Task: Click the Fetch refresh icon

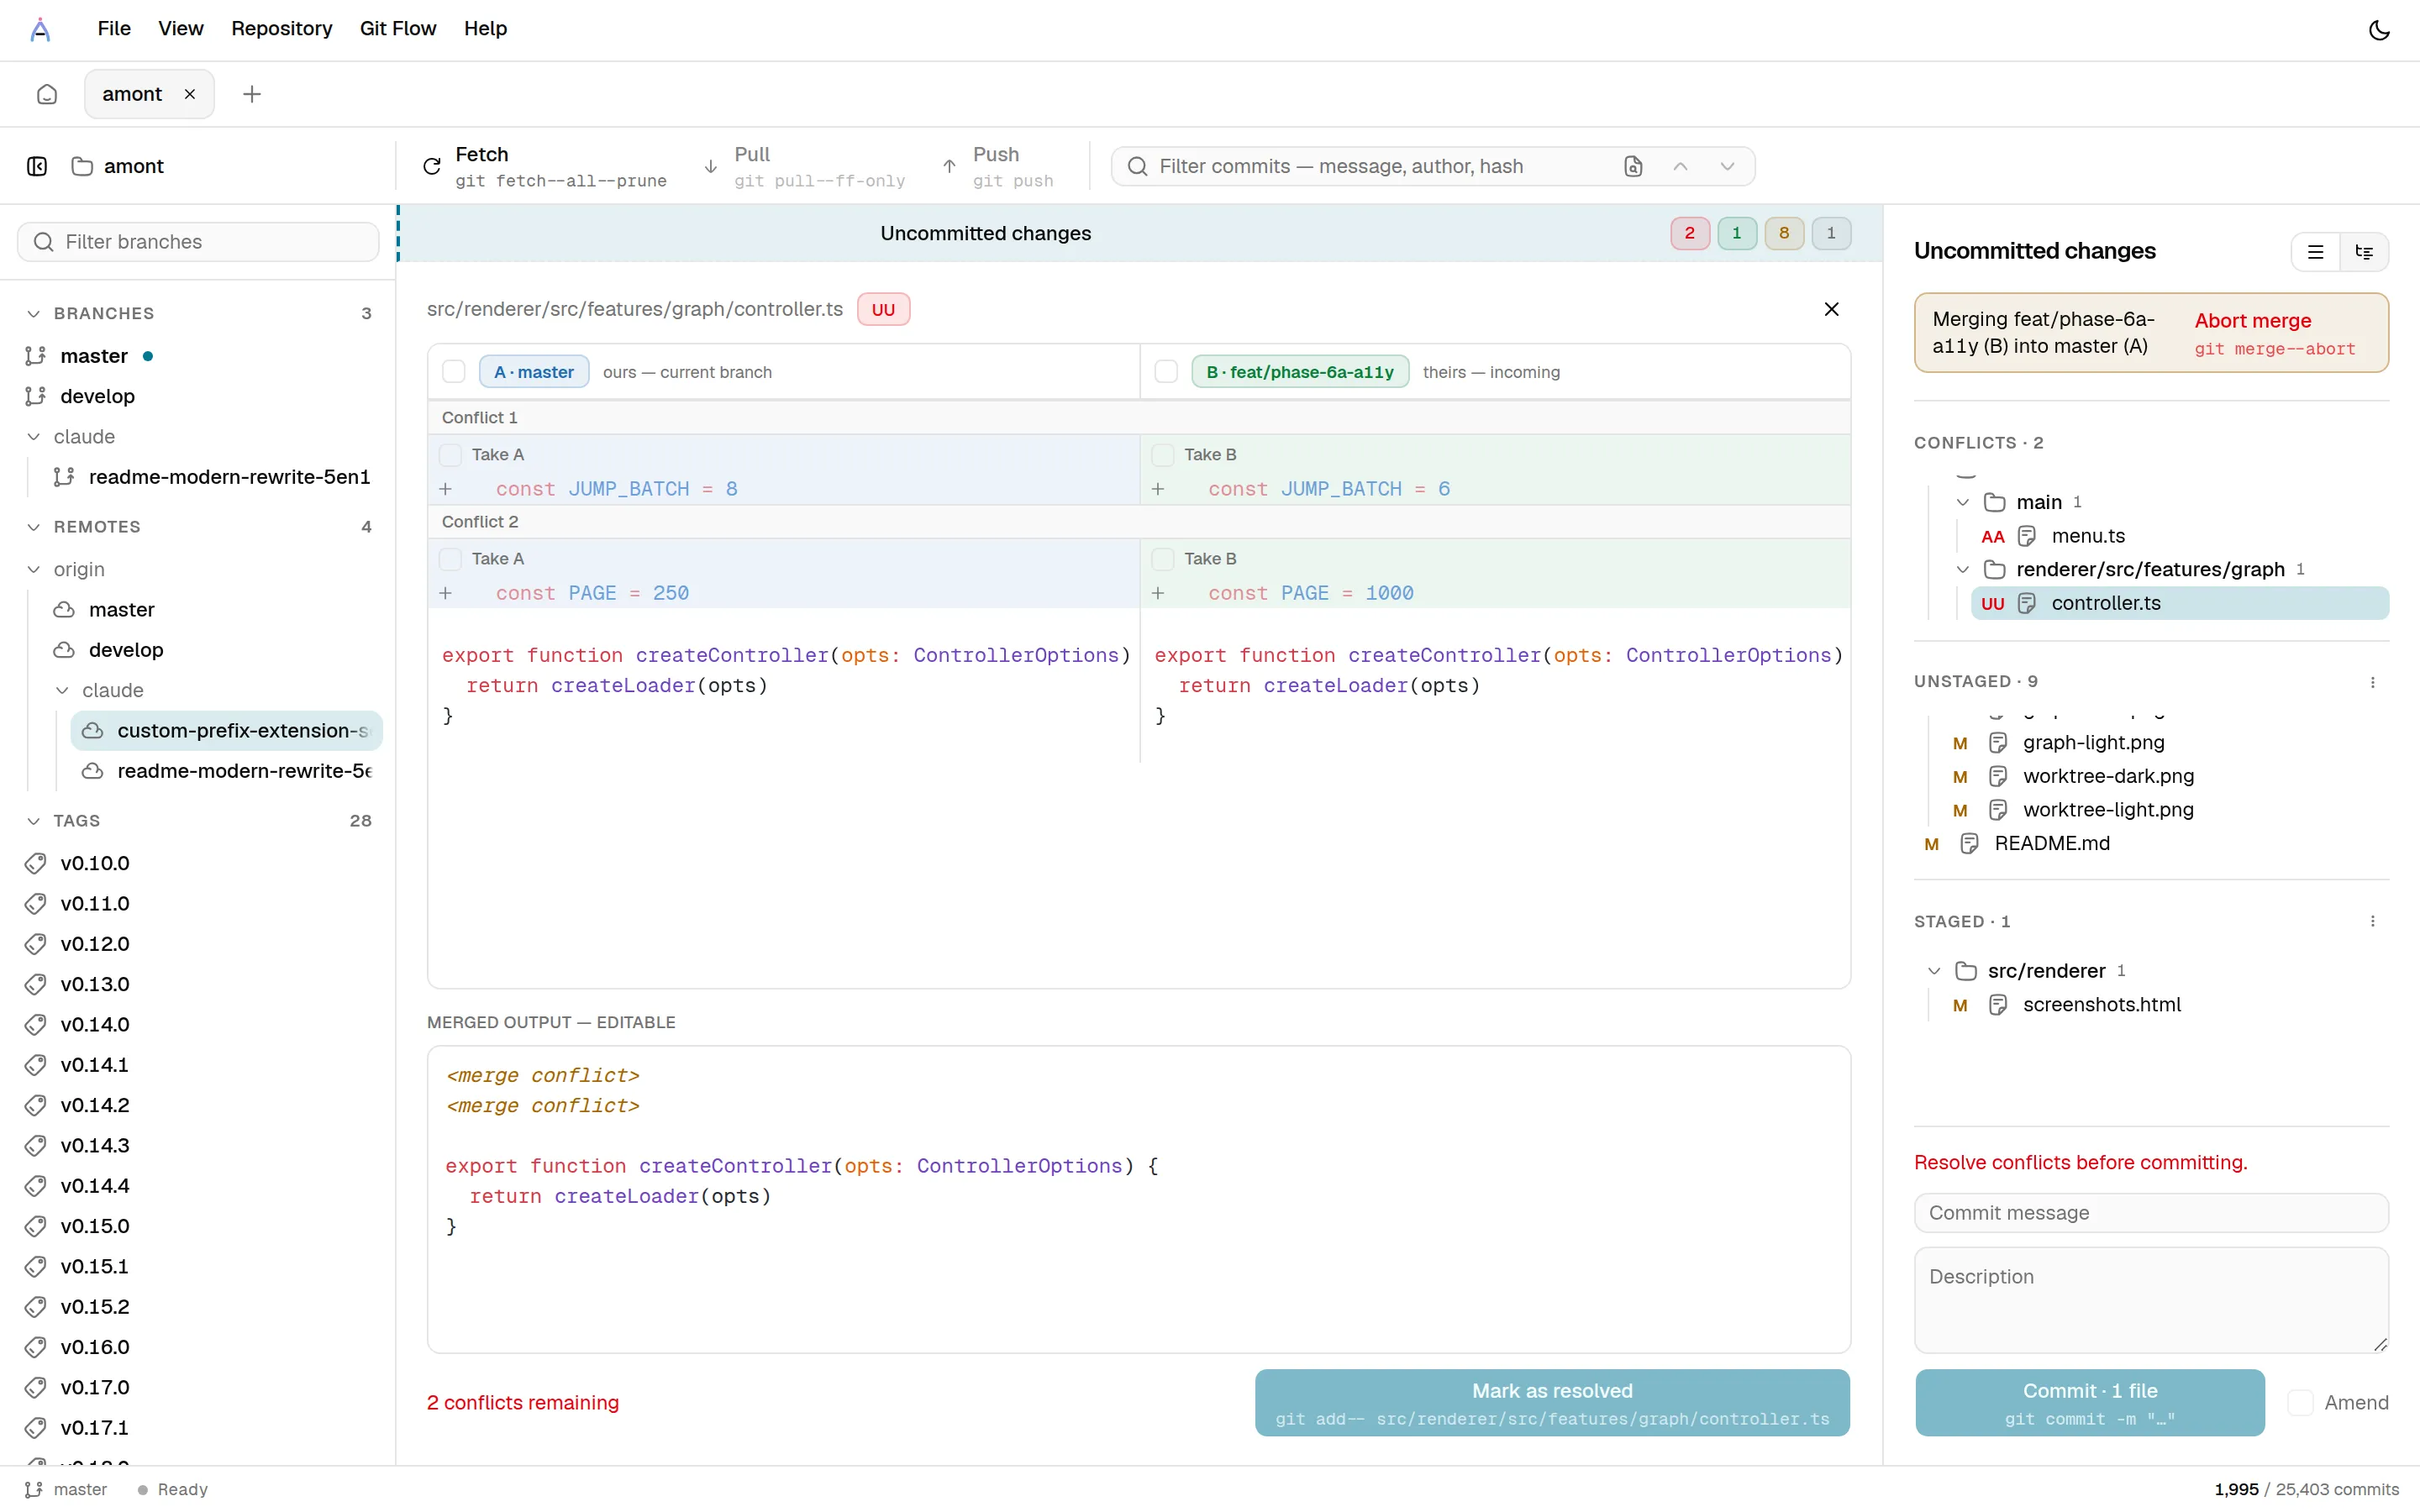Action: (x=432, y=166)
